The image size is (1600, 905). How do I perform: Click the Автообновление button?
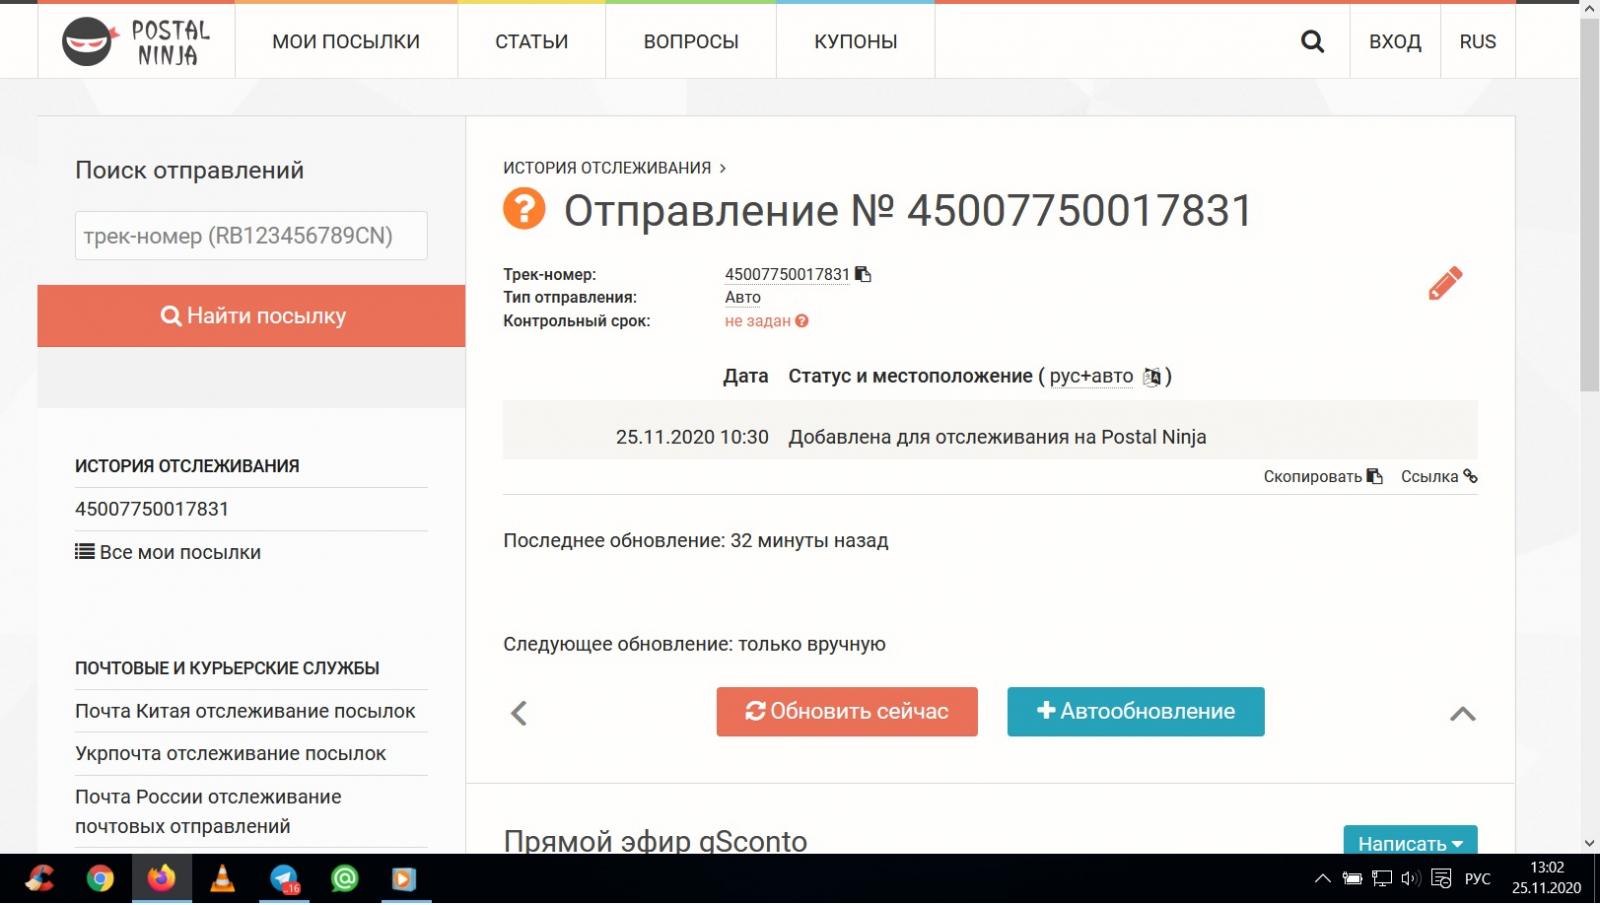(1135, 712)
